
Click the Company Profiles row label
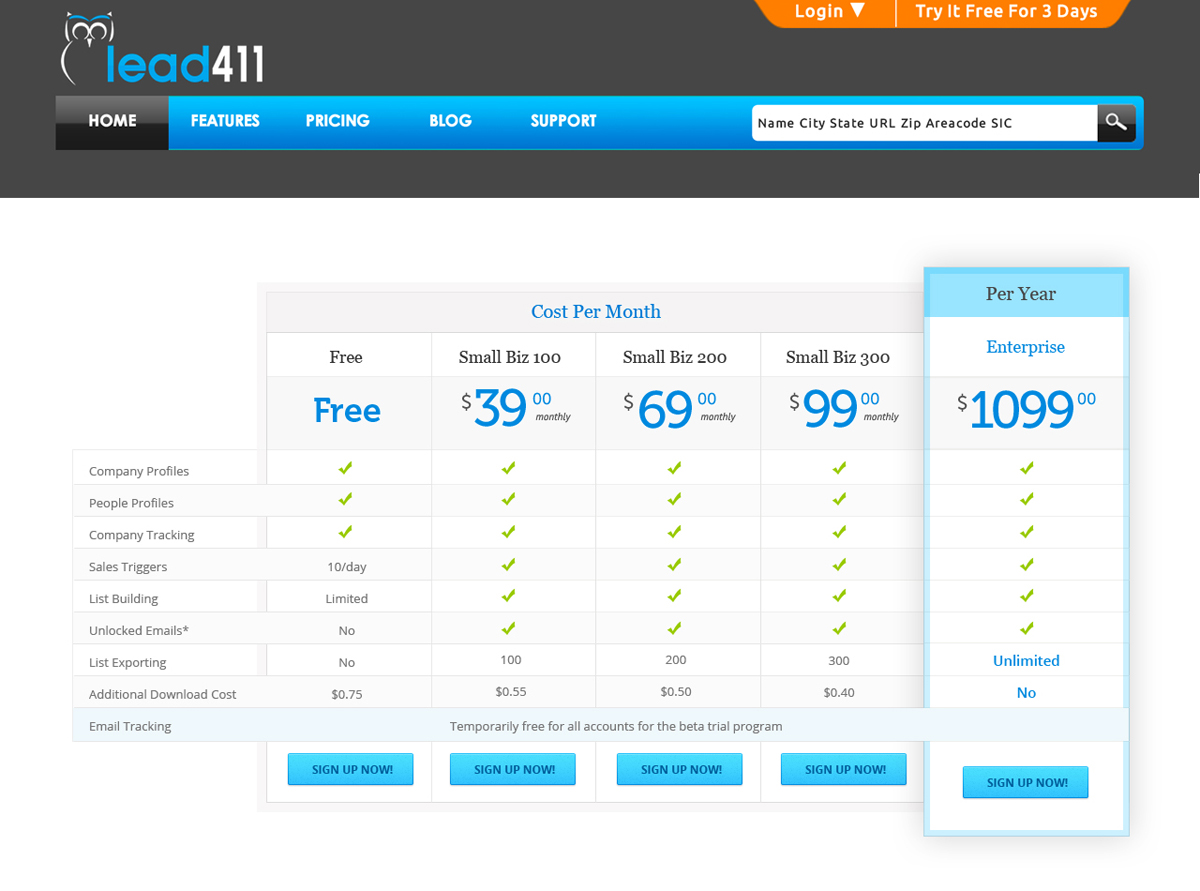pos(139,471)
